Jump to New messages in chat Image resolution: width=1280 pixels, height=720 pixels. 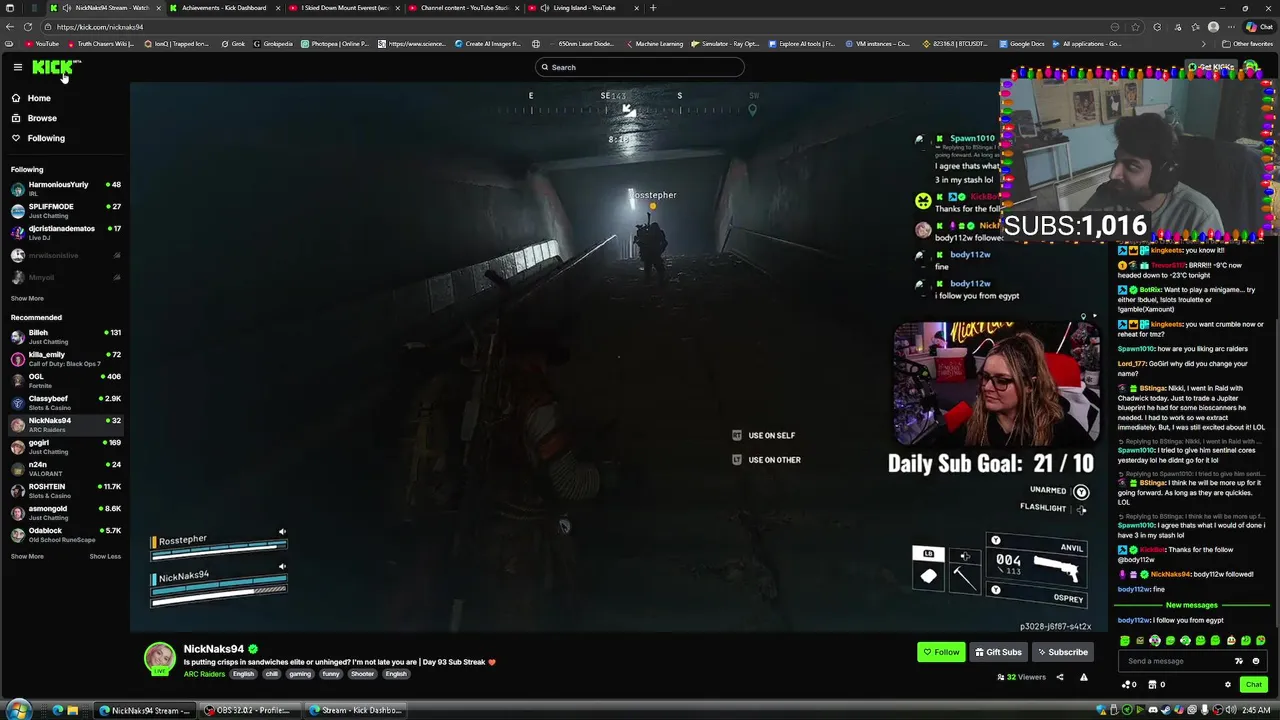click(x=1192, y=605)
